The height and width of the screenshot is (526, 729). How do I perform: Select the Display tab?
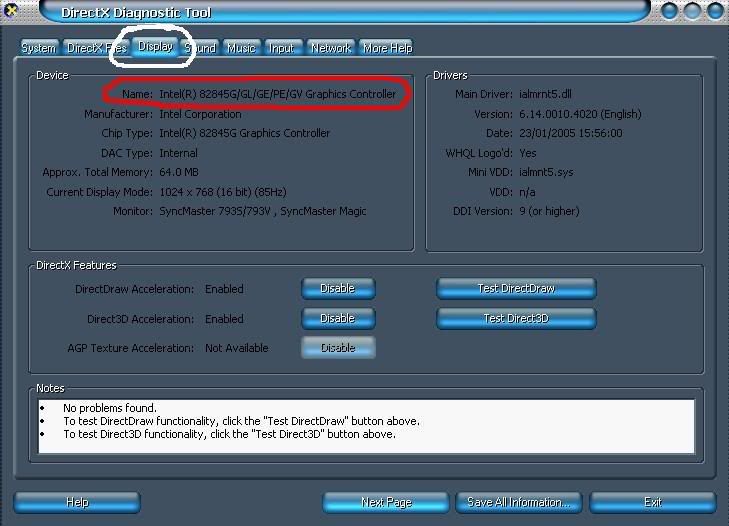point(155,47)
